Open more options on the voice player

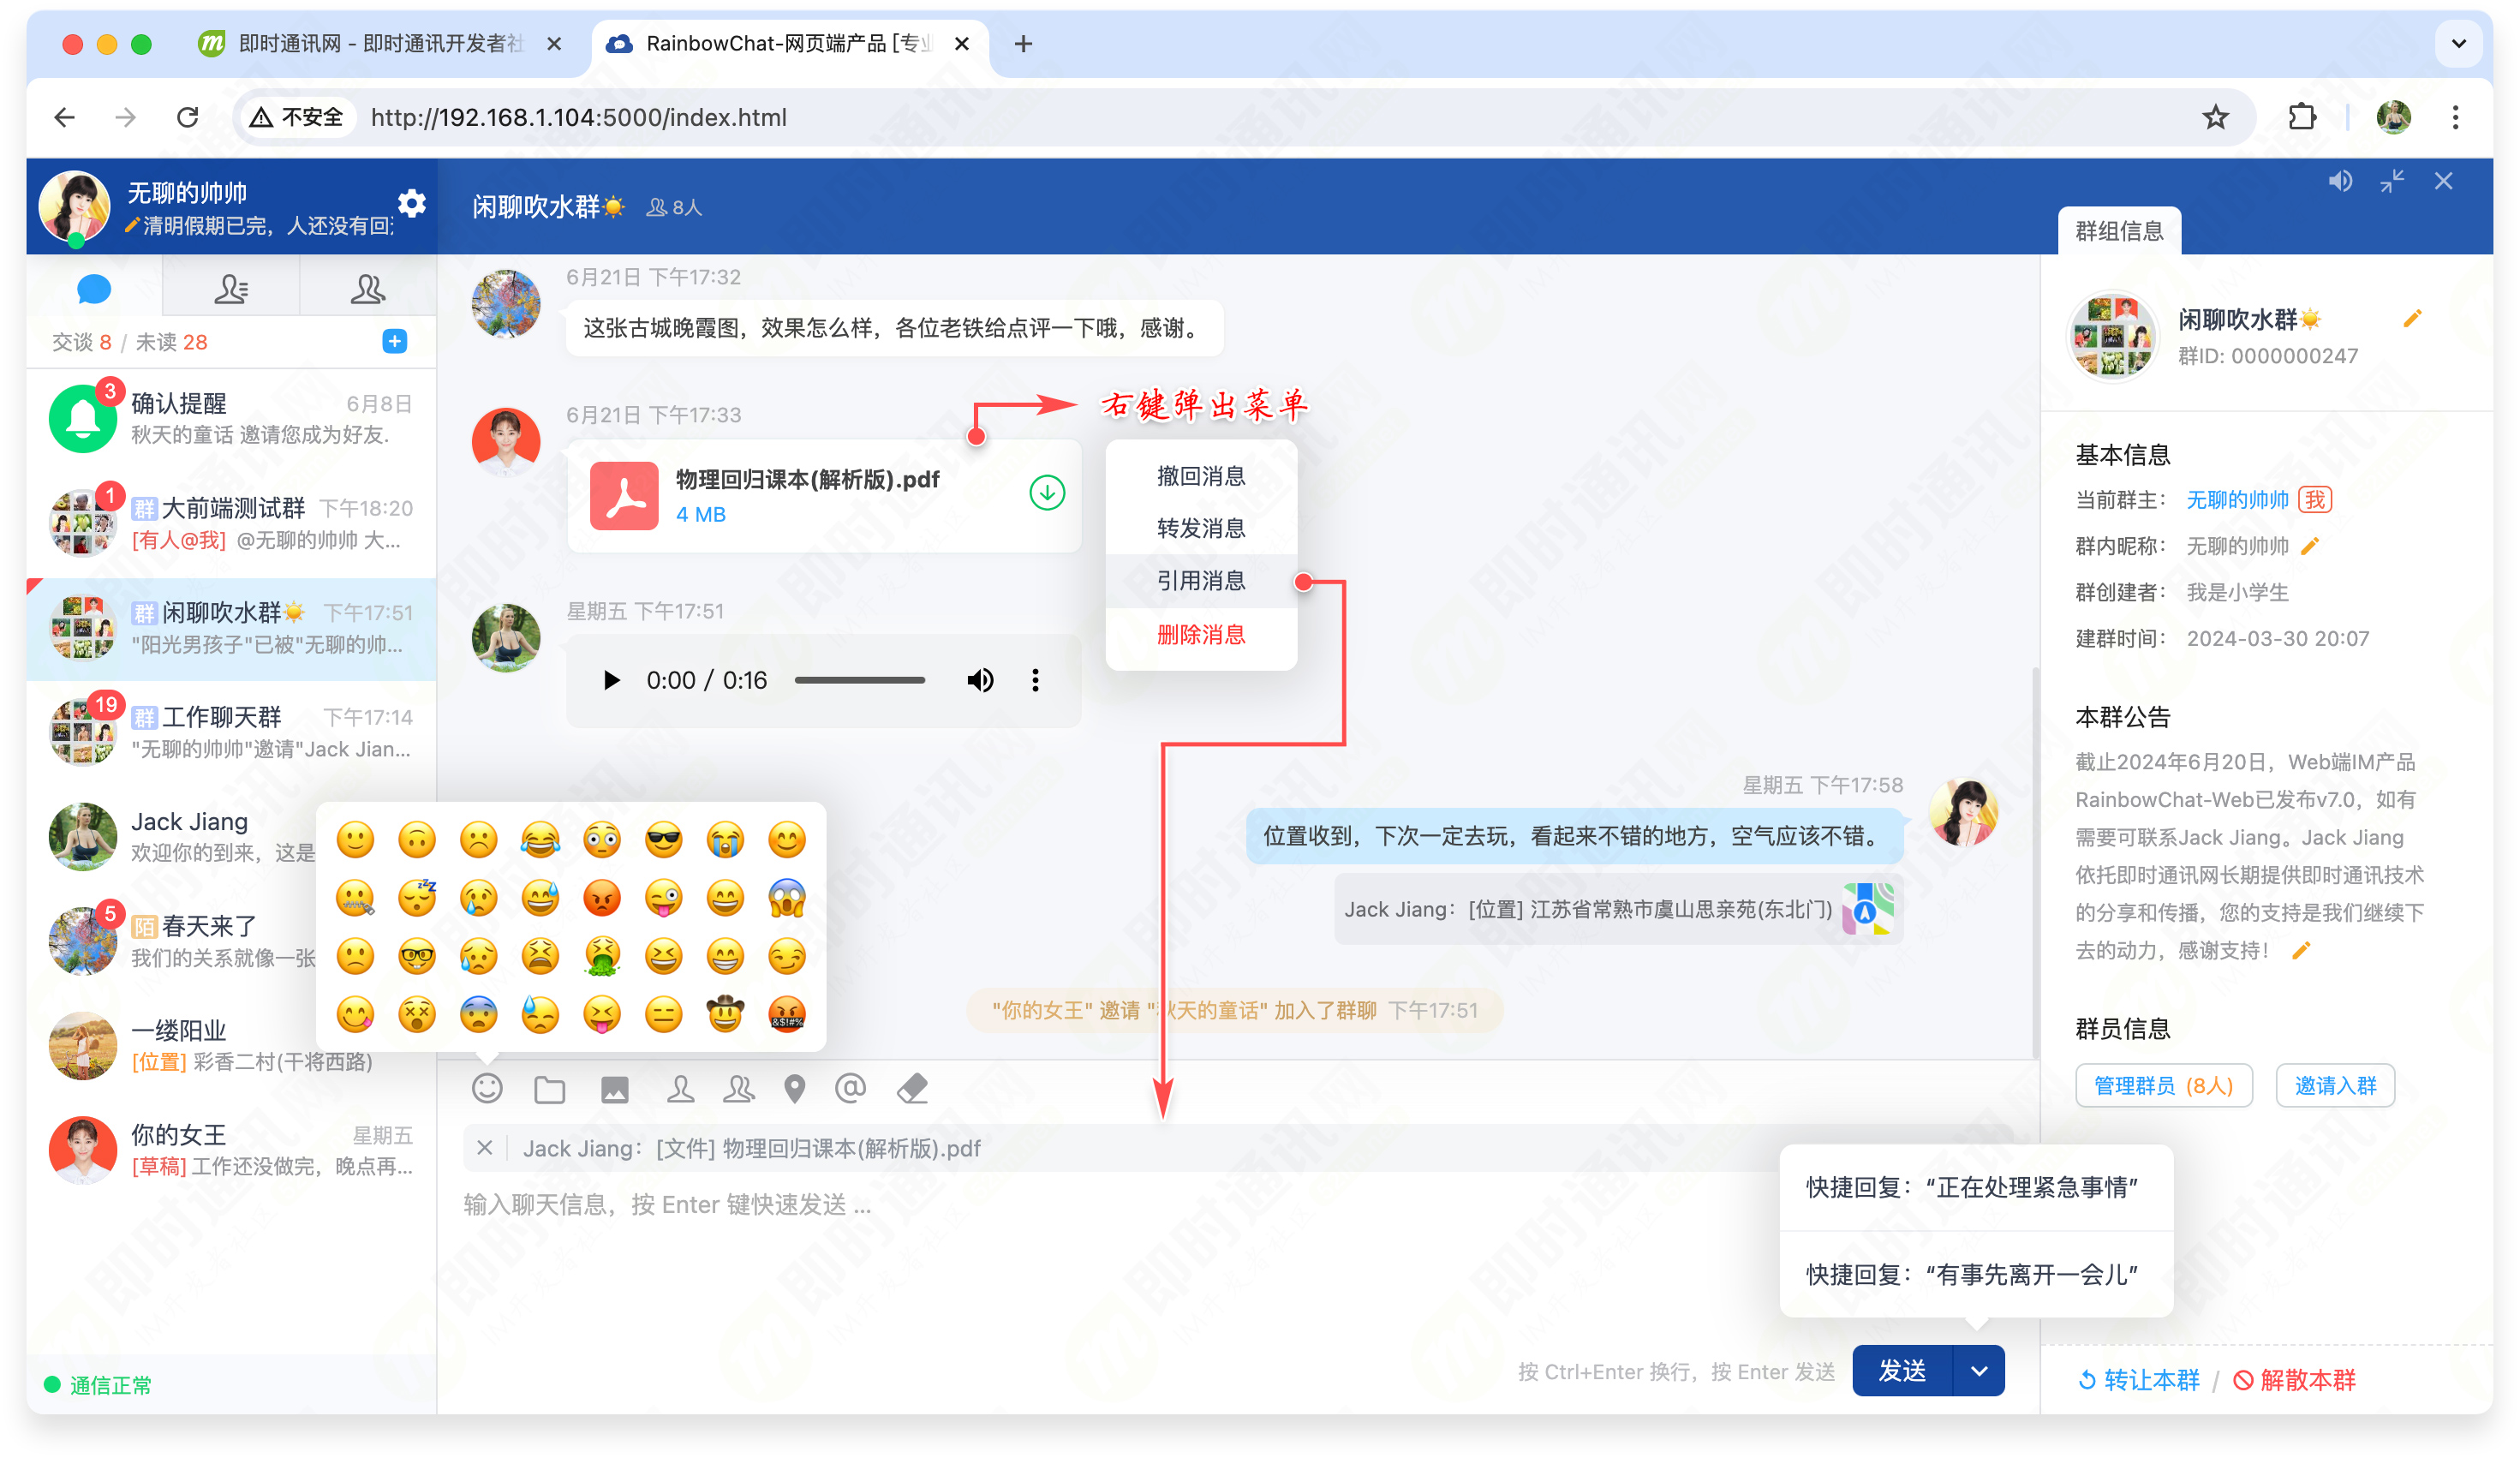coord(1035,680)
